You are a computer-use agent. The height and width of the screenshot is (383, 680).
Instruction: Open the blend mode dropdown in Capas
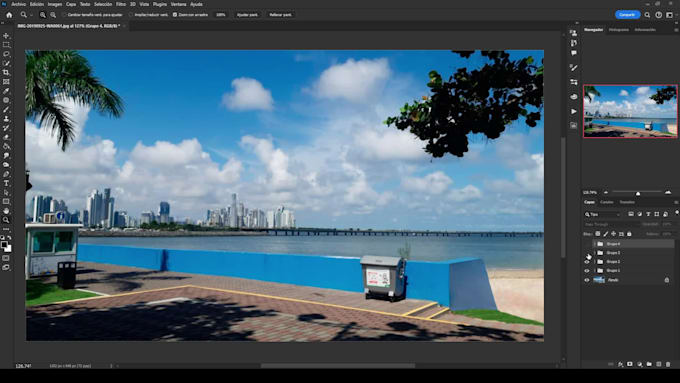pyautogui.click(x=611, y=224)
